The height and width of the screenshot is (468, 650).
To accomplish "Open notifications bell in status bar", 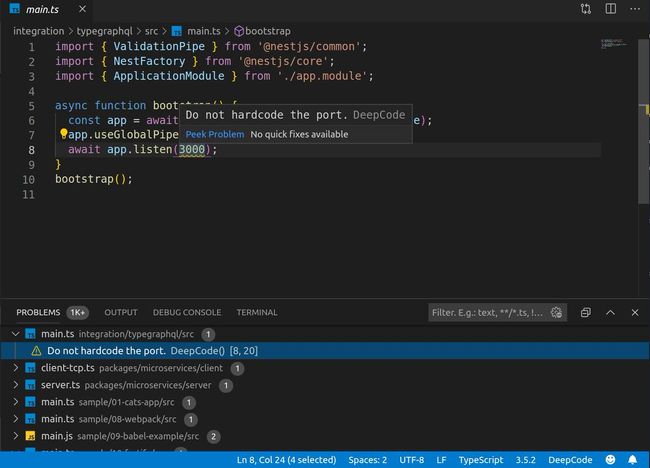I will click(633, 459).
